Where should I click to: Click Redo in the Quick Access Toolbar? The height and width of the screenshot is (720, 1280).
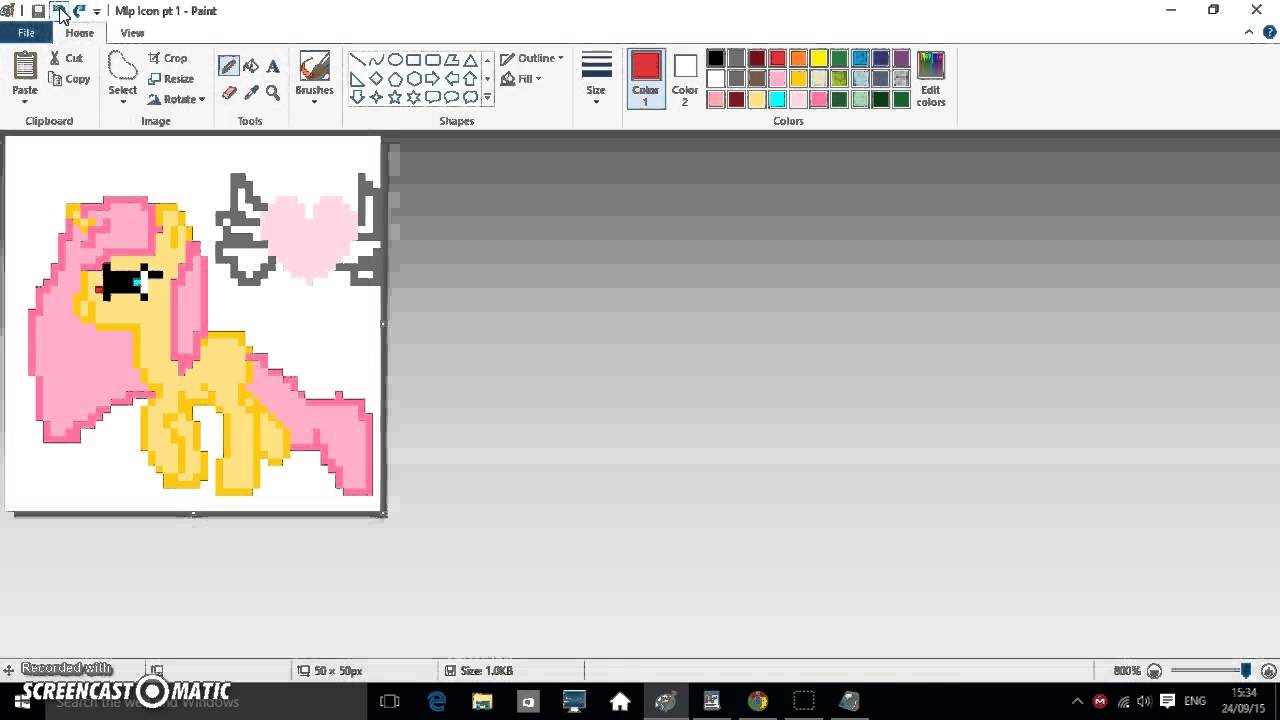pyautogui.click(x=79, y=11)
